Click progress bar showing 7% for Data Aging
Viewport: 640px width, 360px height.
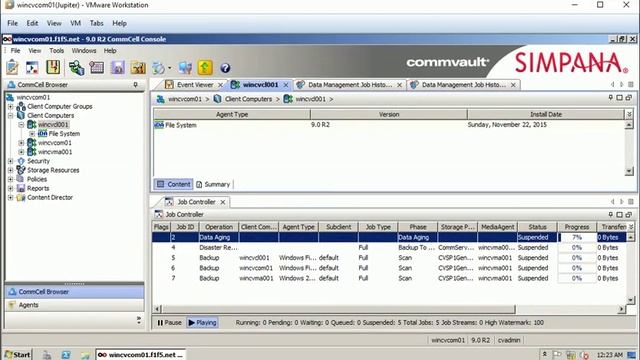[577, 237]
